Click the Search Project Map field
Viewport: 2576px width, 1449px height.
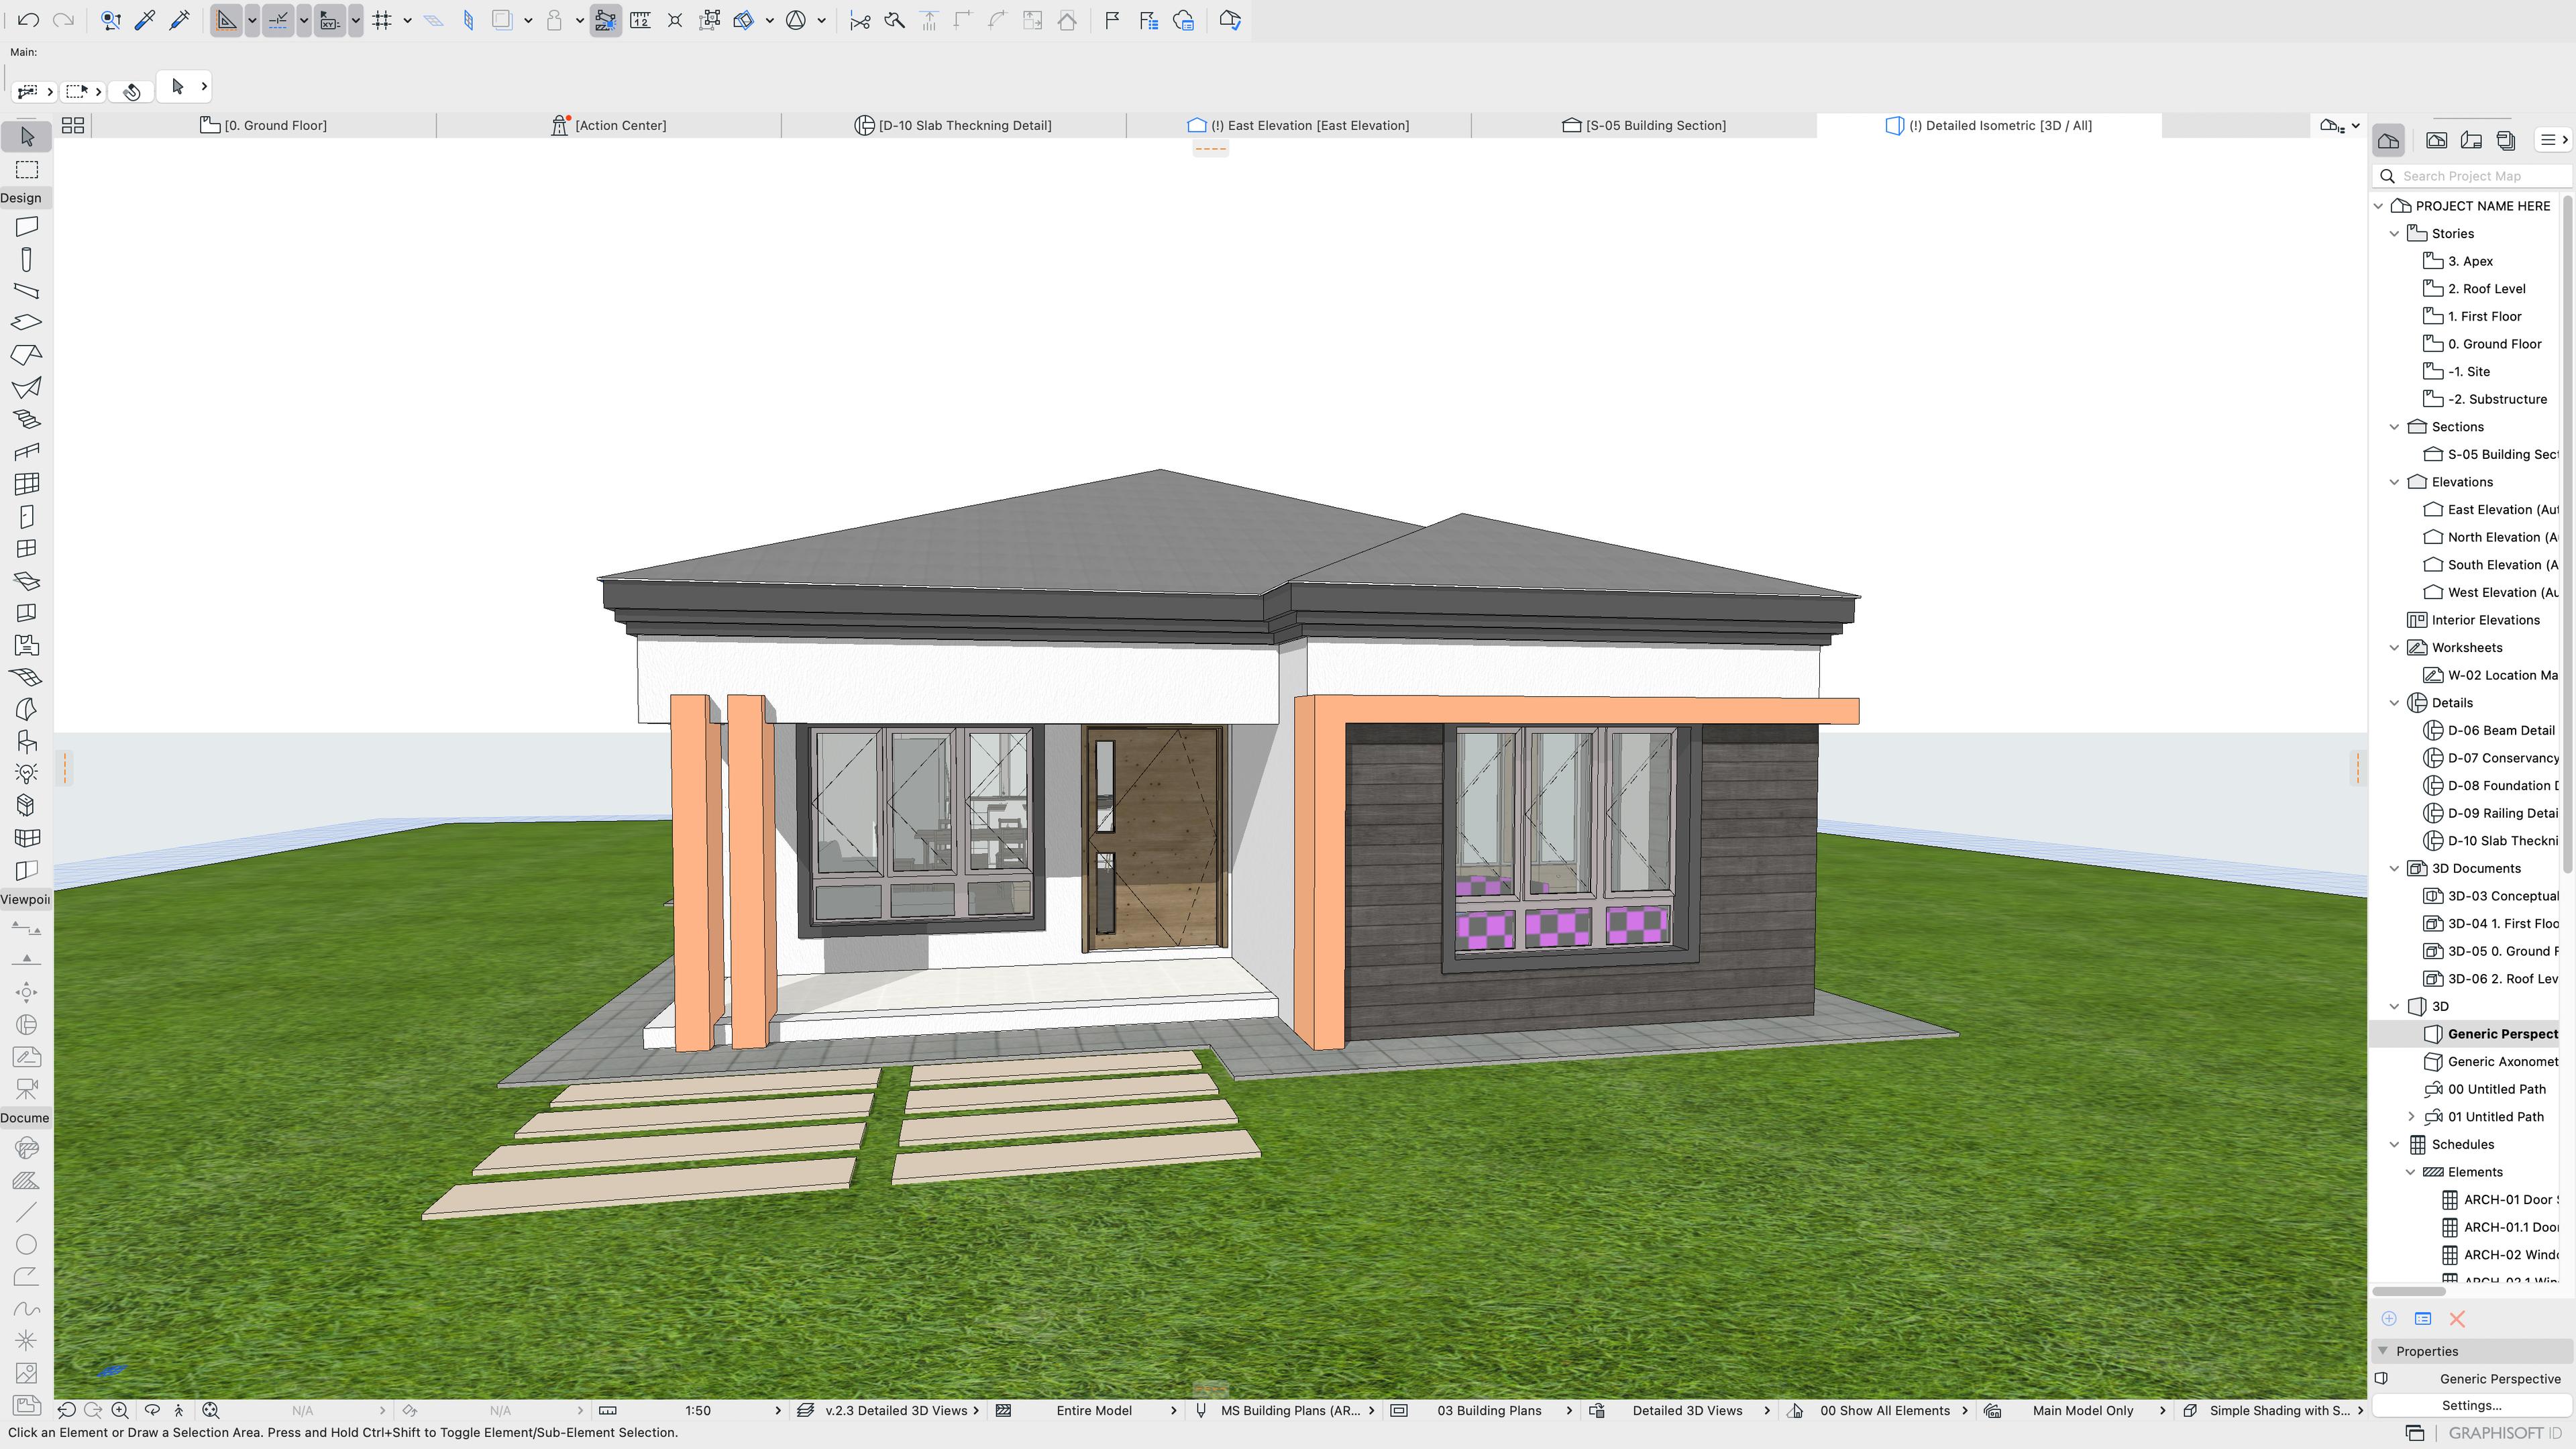click(x=2480, y=176)
